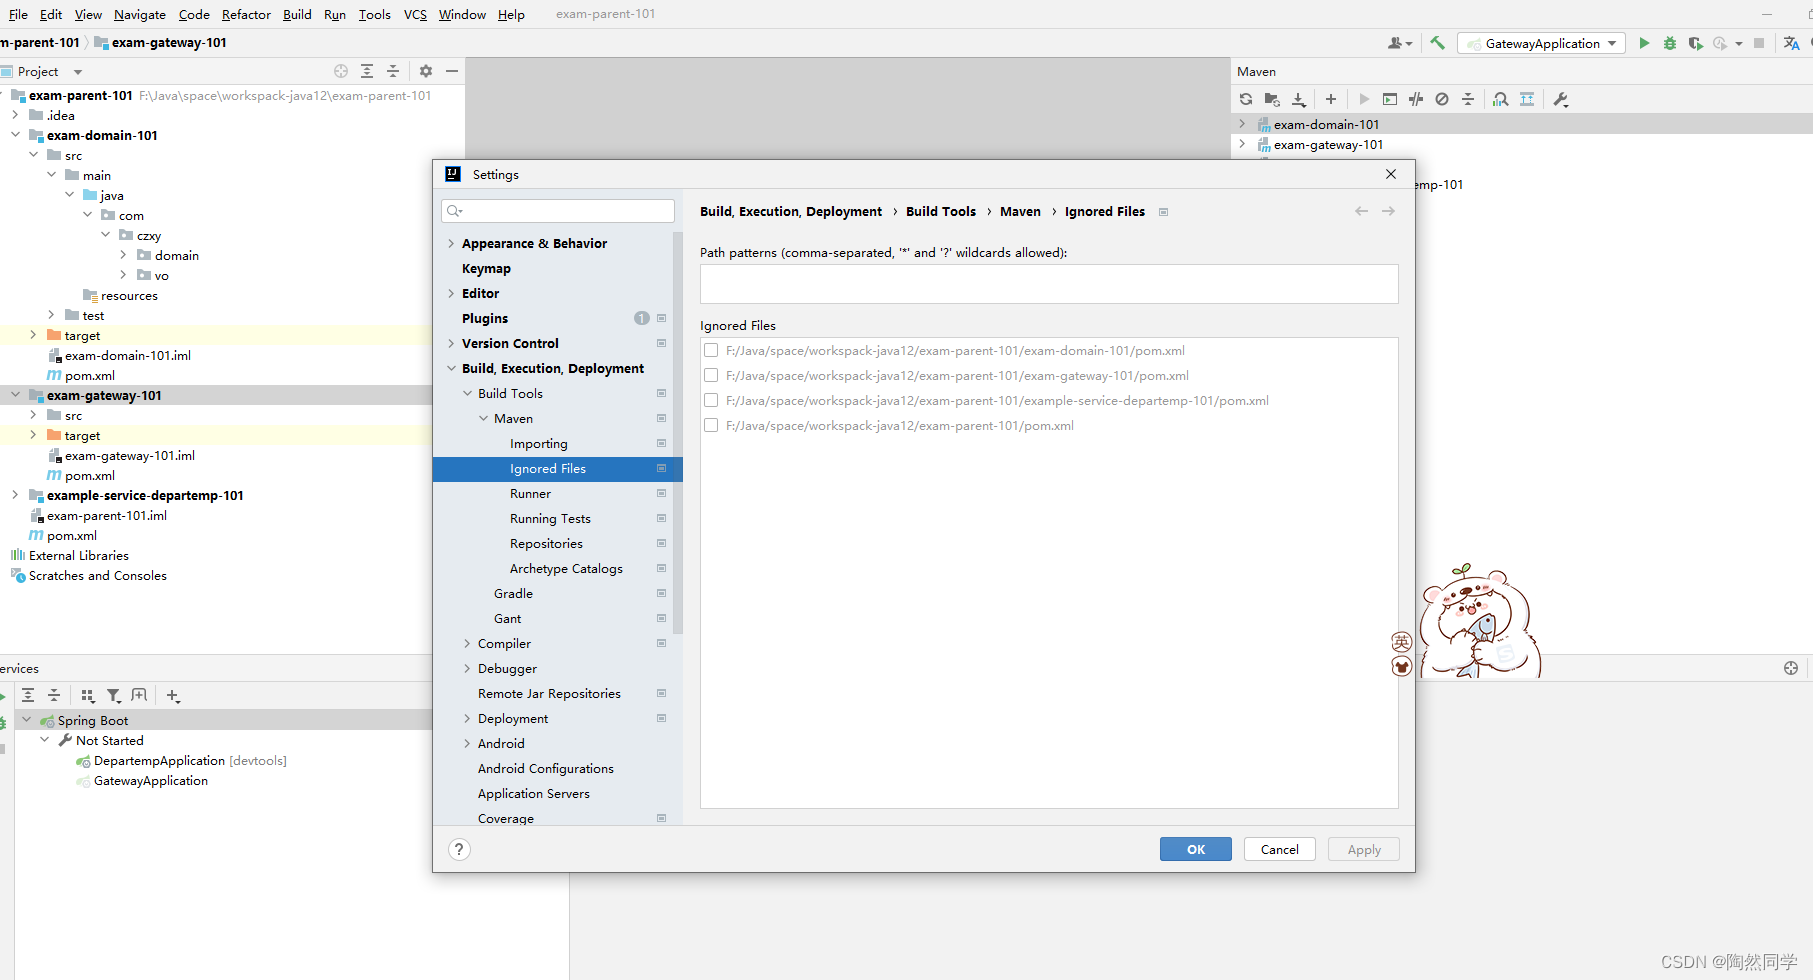Image resolution: width=1813 pixels, height=980 pixels.
Task: Click the Services panel target icon at right
Action: (1791, 668)
